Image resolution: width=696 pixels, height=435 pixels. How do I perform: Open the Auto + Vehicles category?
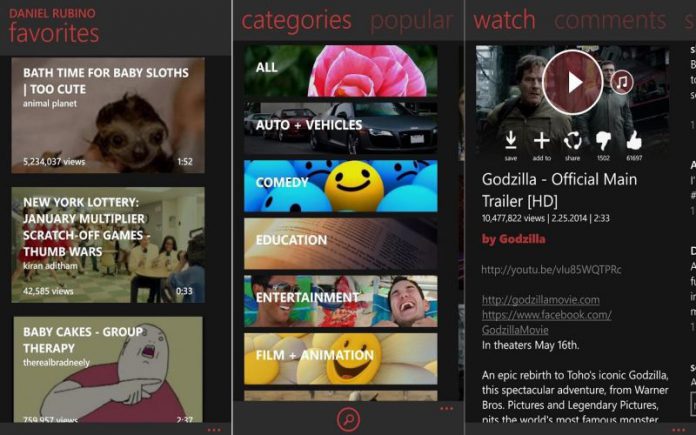340,128
